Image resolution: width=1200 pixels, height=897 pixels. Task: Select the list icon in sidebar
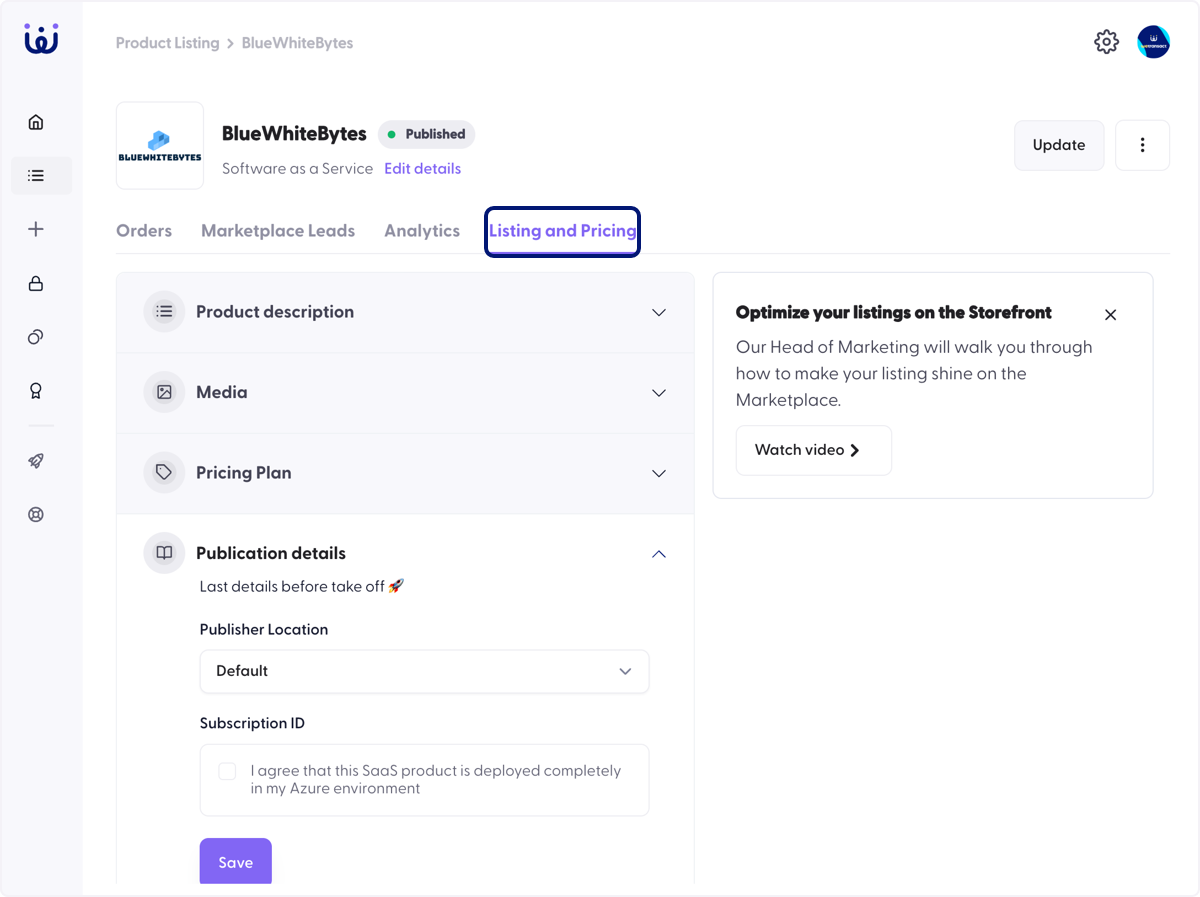(36, 176)
